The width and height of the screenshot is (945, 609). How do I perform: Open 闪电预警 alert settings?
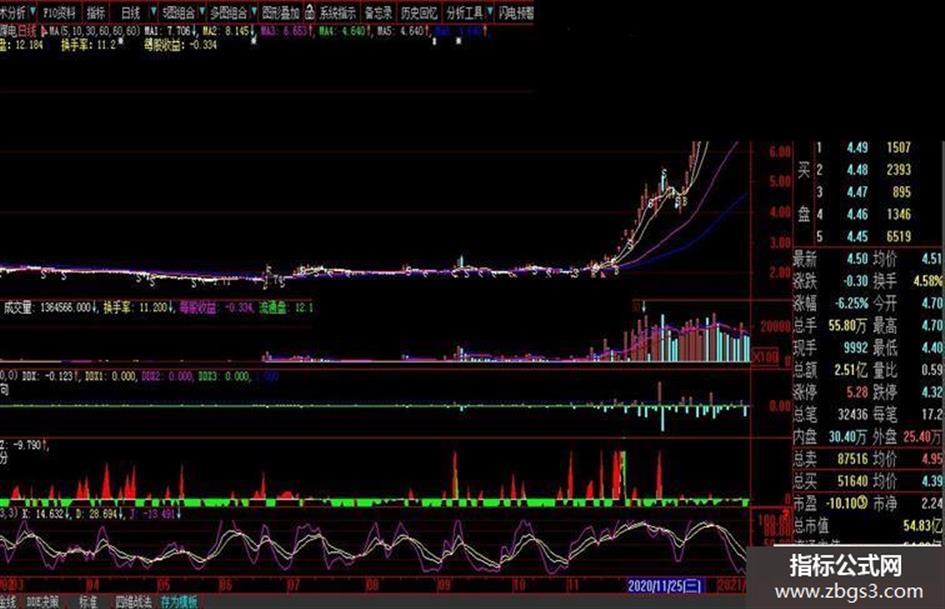[515, 12]
